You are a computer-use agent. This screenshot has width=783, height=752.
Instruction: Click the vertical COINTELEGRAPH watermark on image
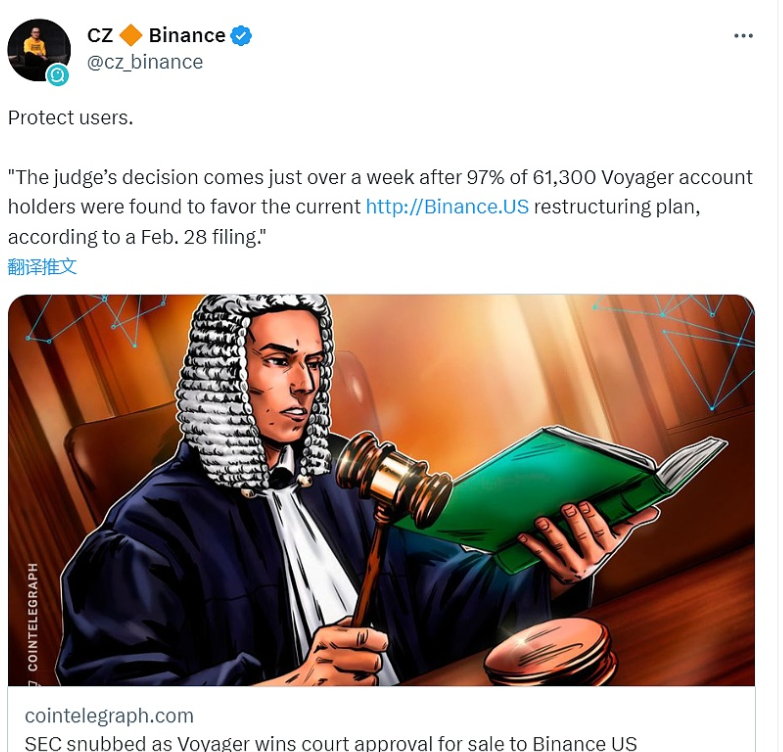pos(32,617)
